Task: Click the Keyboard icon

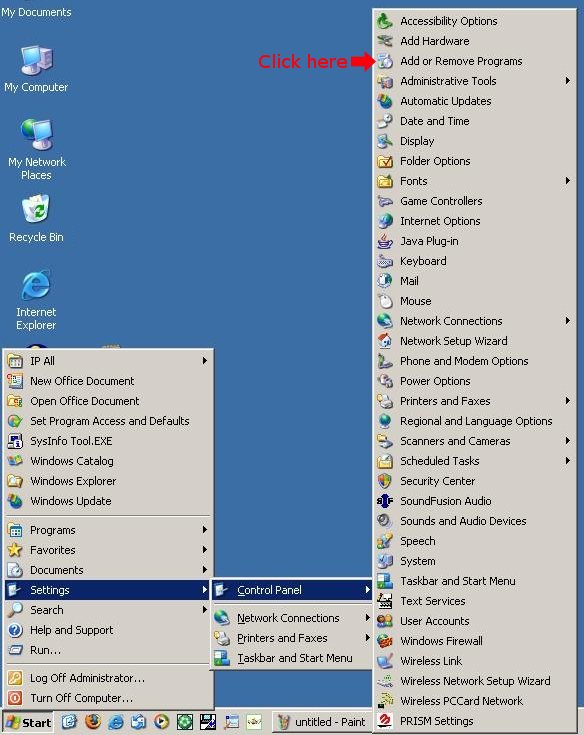Action: [x=385, y=261]
